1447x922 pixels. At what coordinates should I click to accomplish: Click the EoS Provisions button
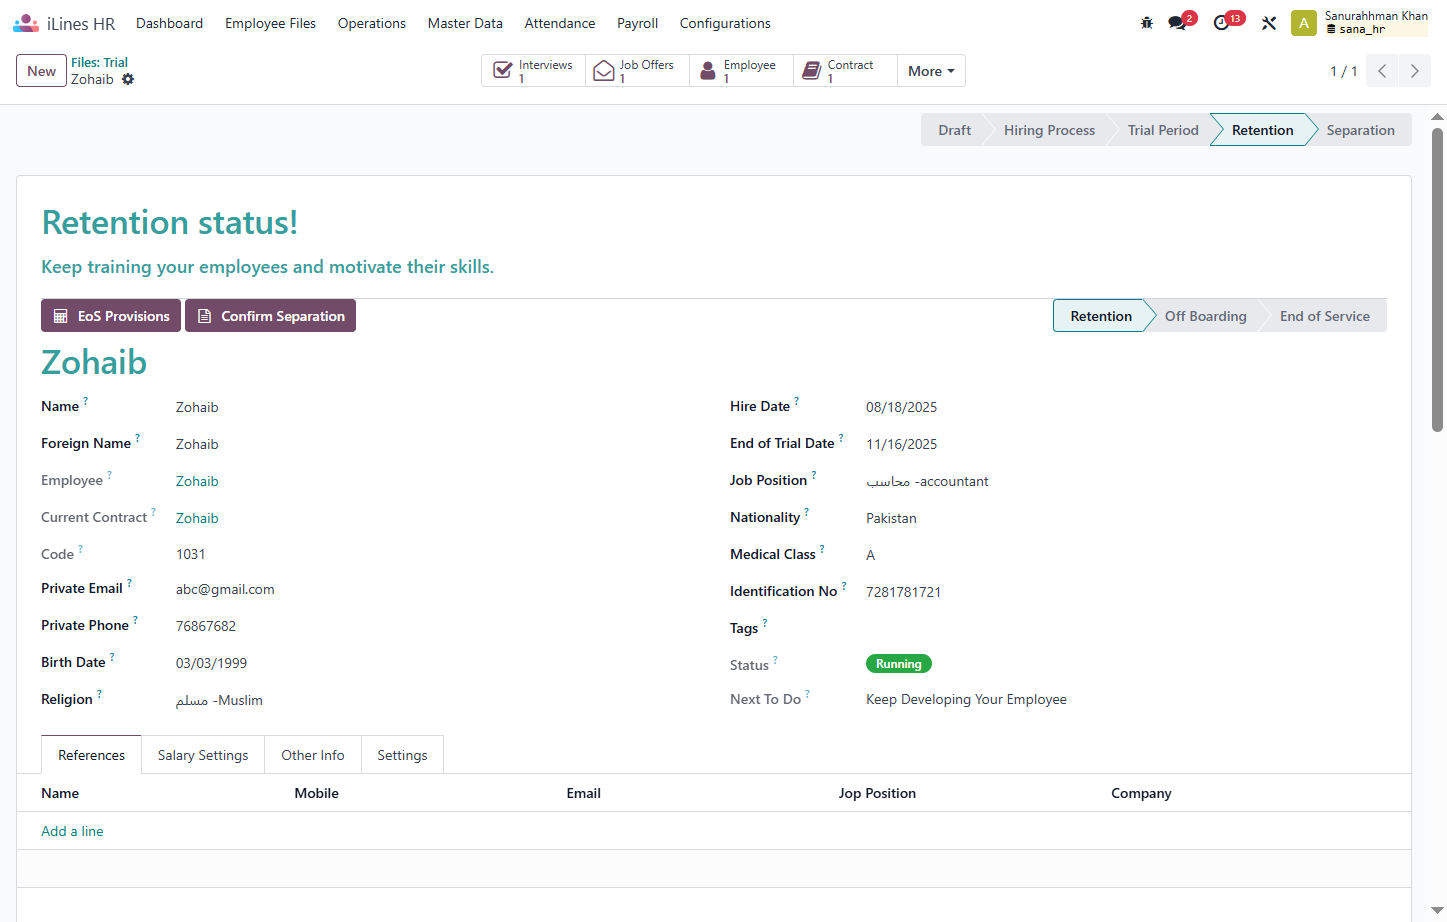tap(111, 316)
